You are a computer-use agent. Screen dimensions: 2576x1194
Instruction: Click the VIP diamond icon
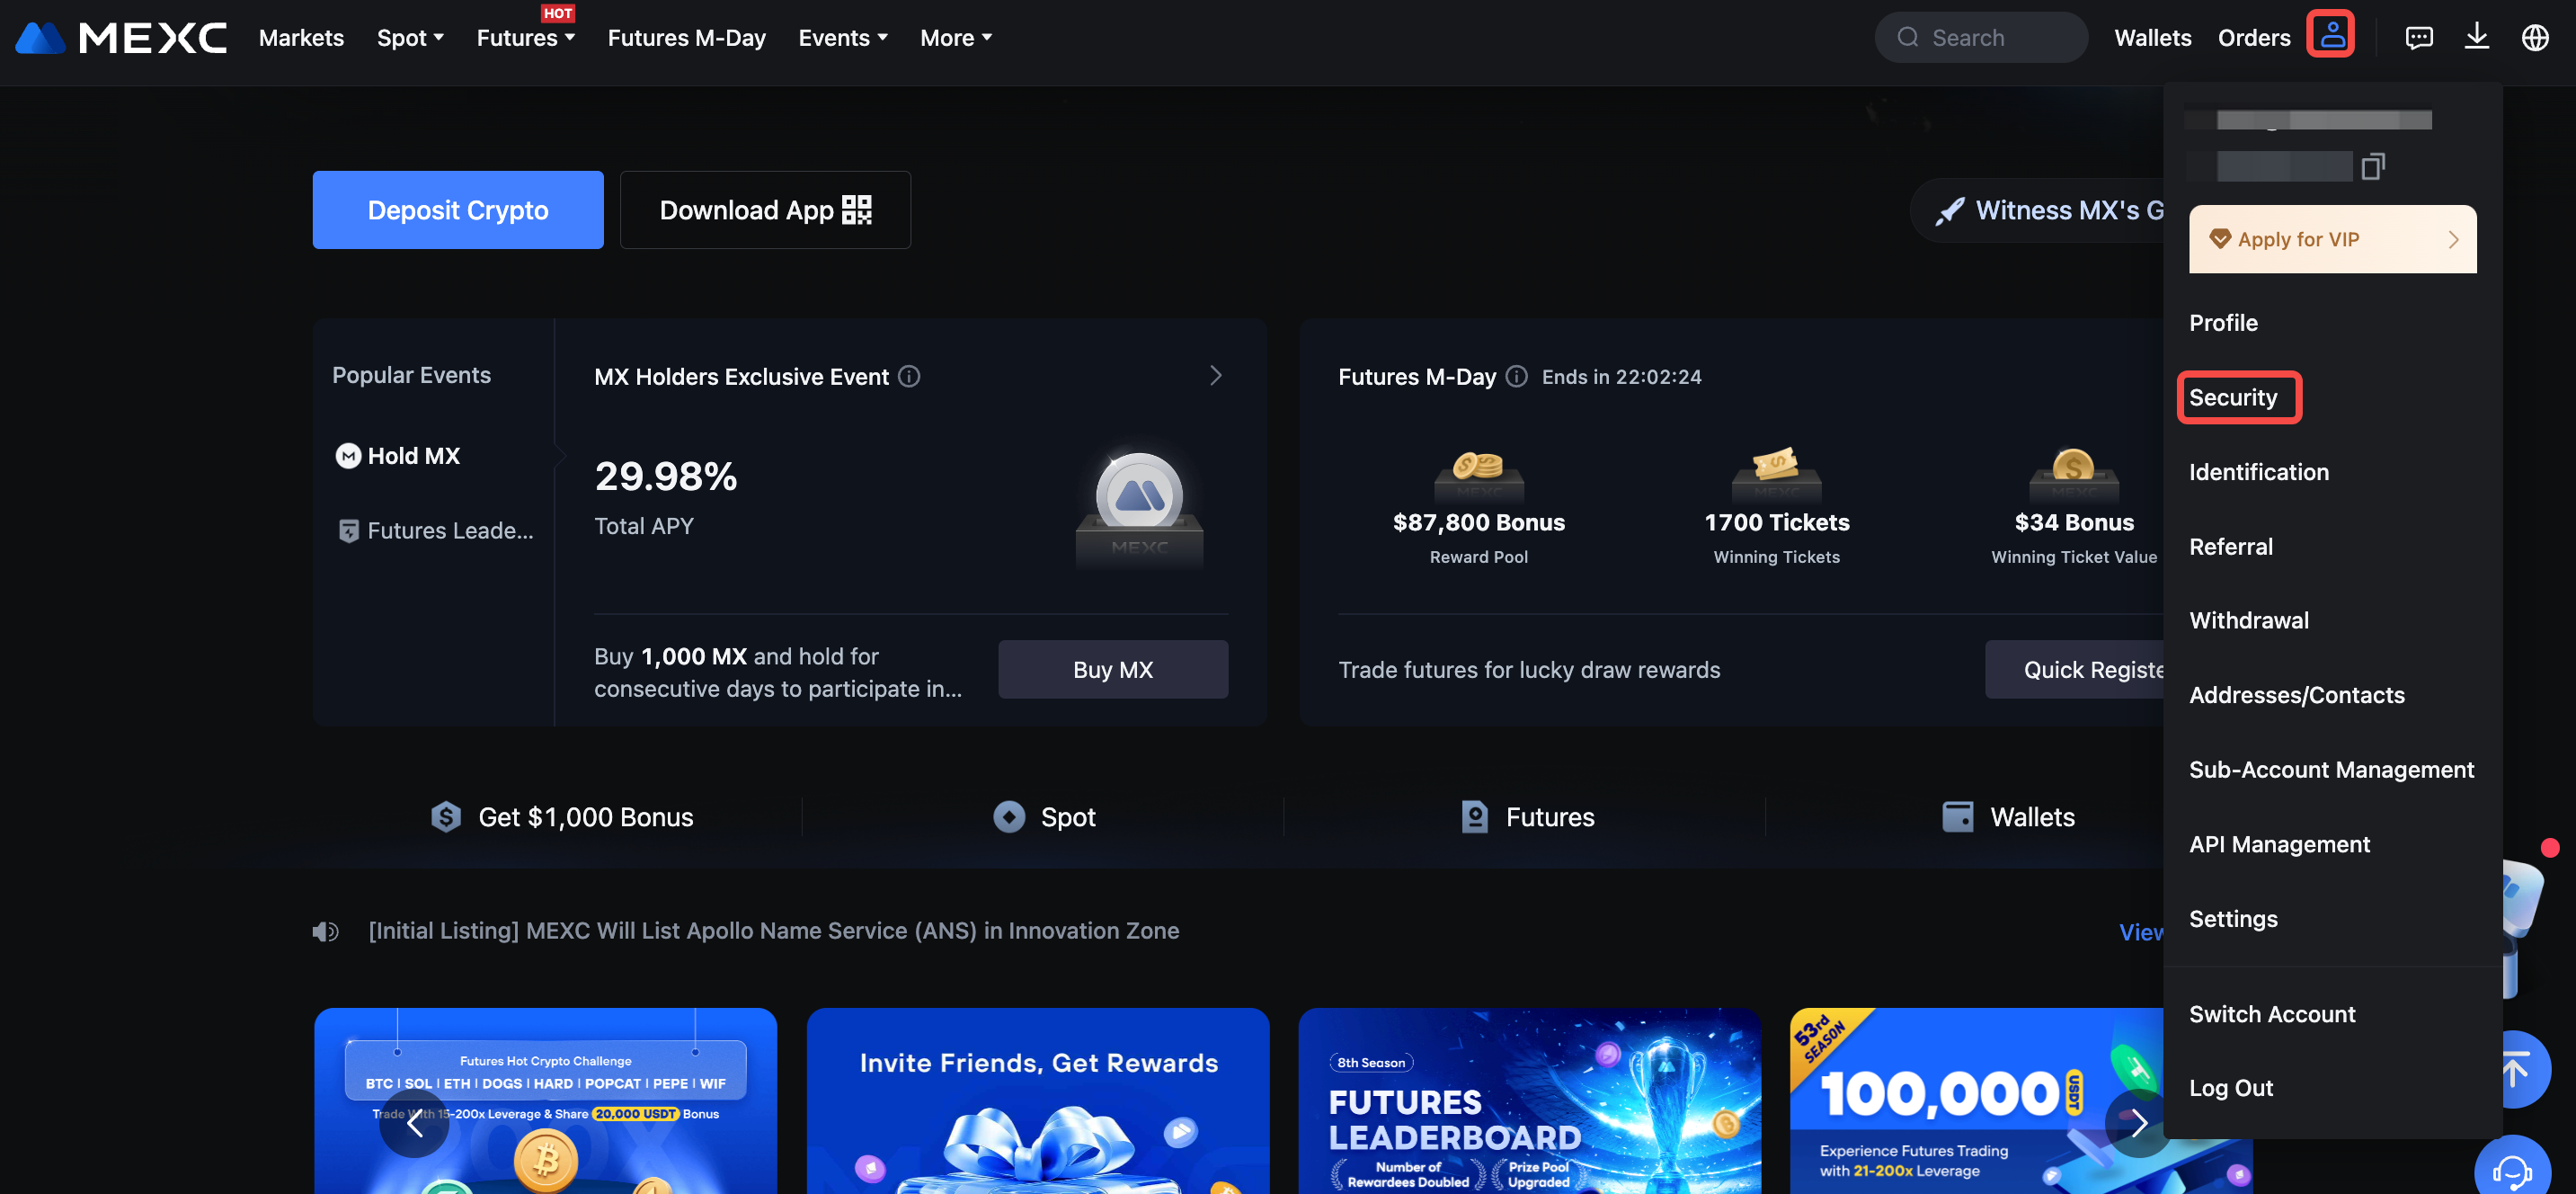pos(2219,239)
